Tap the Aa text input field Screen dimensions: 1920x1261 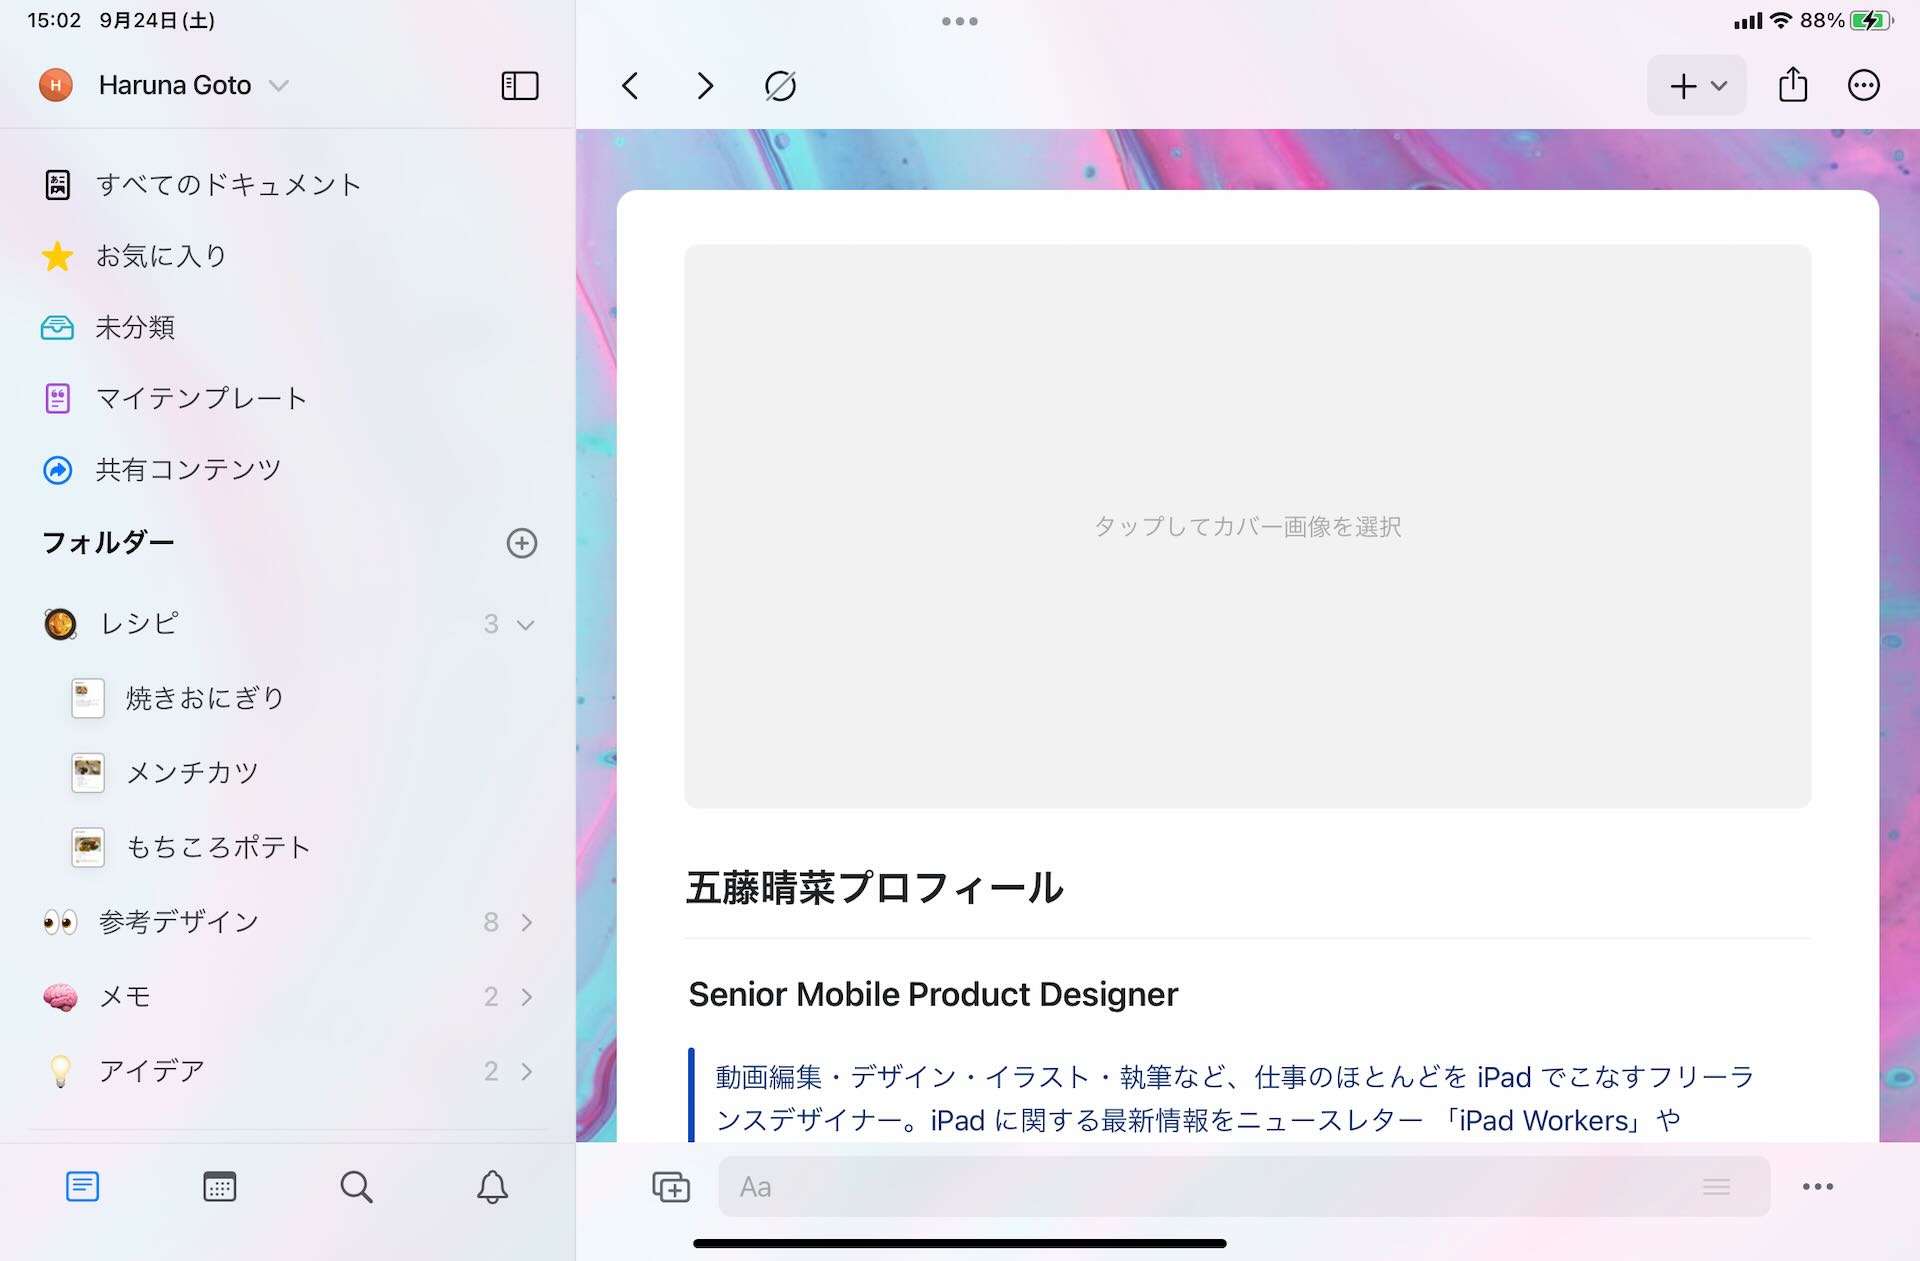click(x=1244, y=1187)
